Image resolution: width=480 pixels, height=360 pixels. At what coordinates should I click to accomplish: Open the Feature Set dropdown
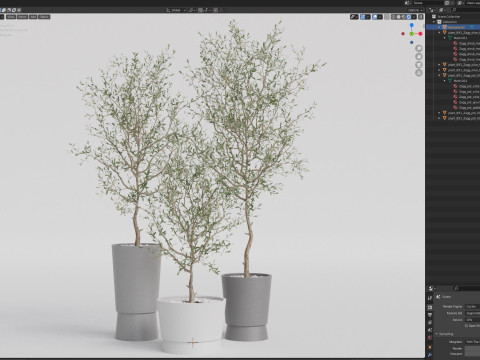point(473,313)
